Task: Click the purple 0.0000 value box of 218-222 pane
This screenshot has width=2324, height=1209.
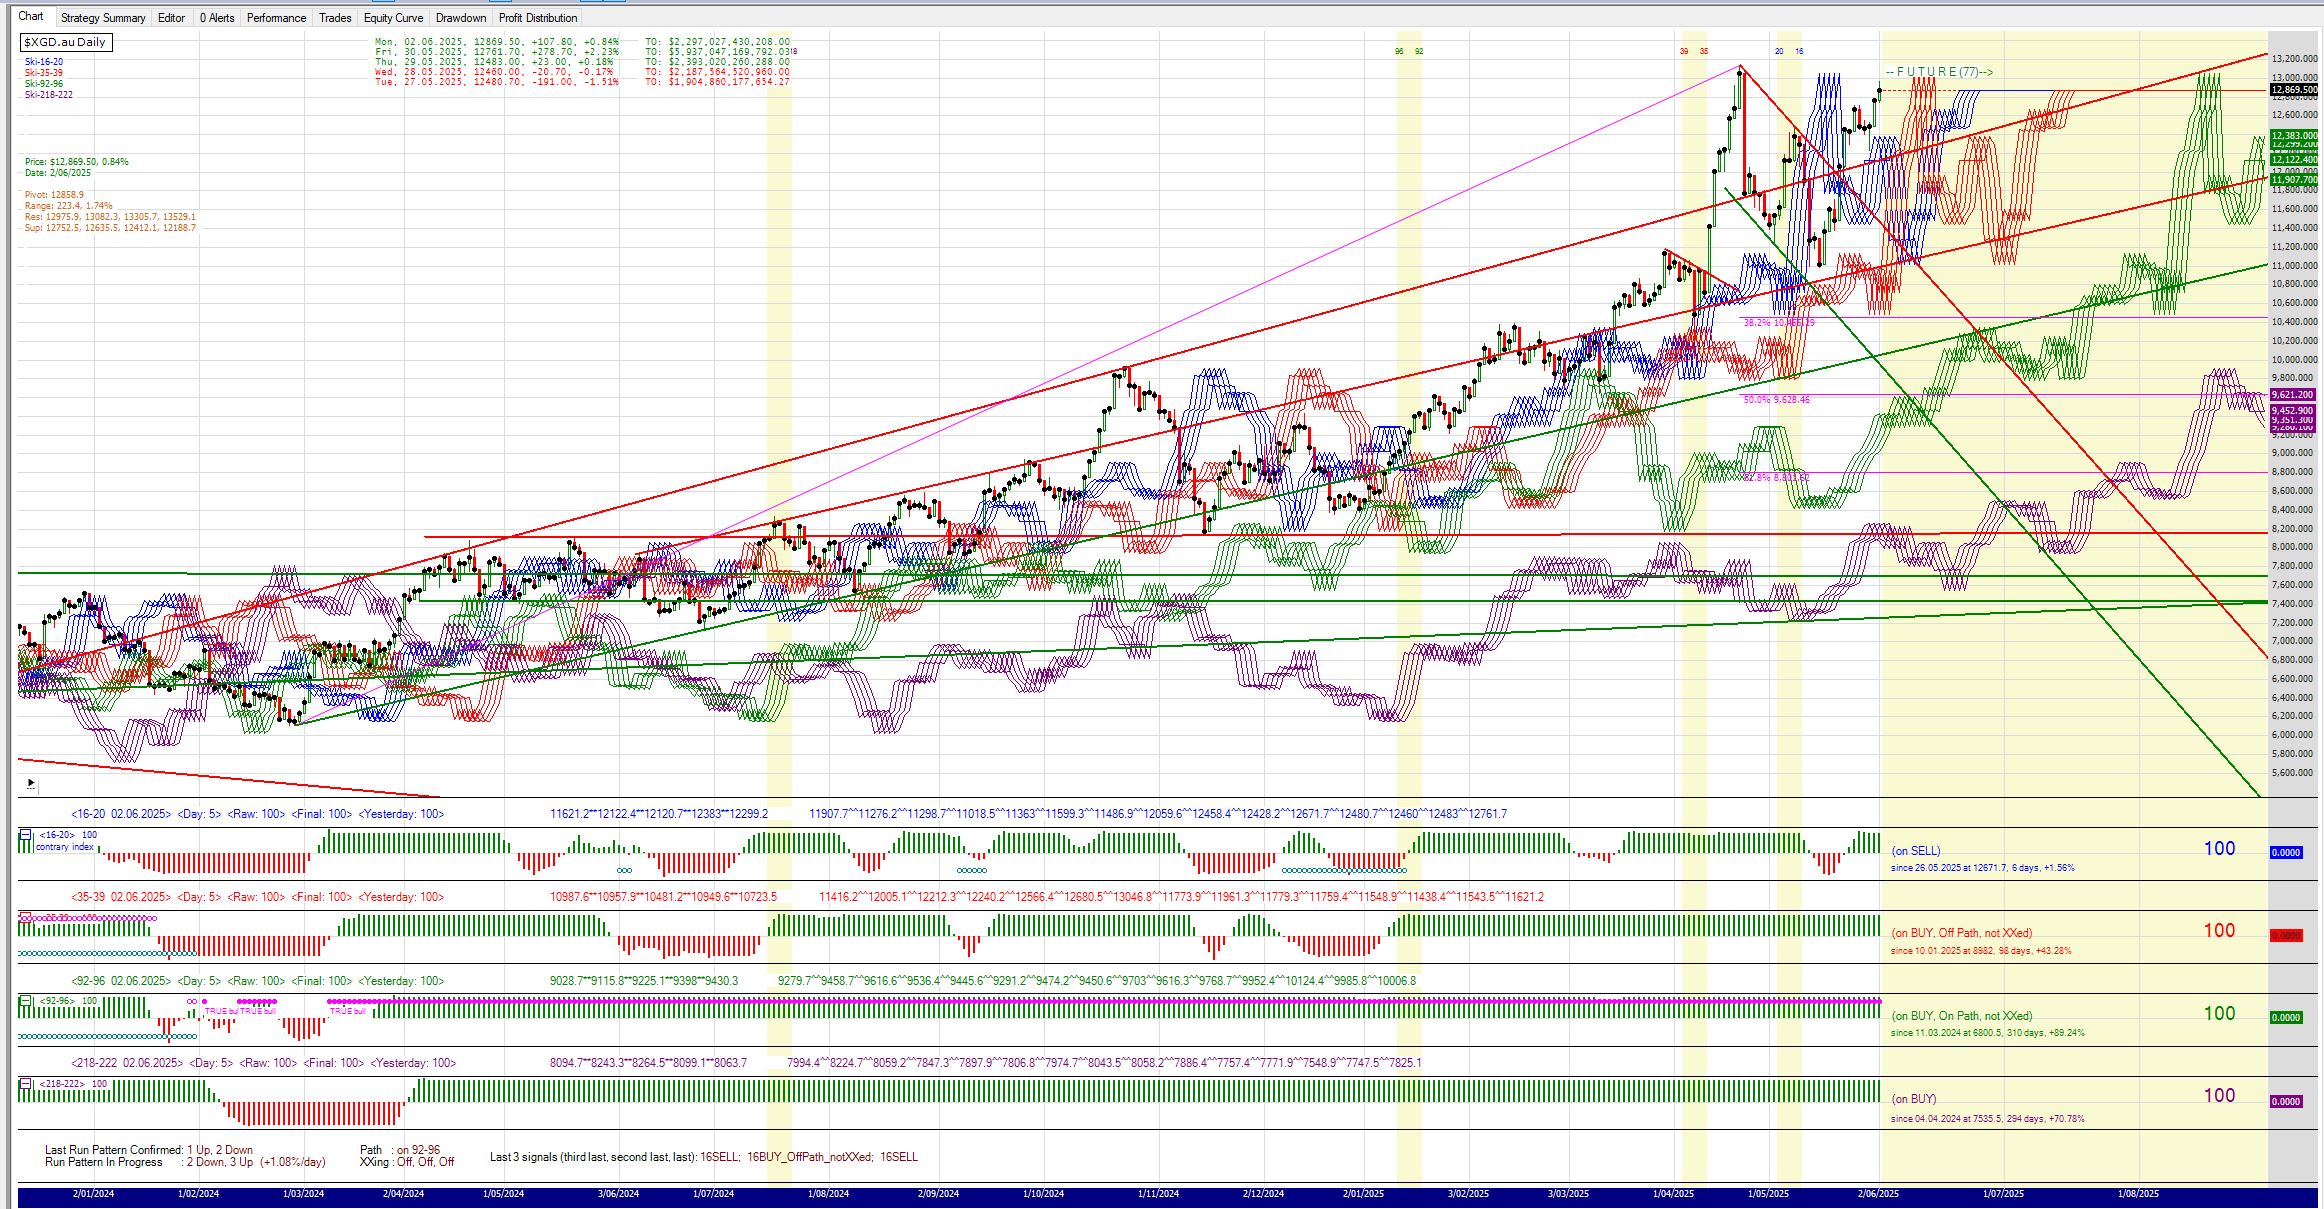Action: coord(2286,1101)
